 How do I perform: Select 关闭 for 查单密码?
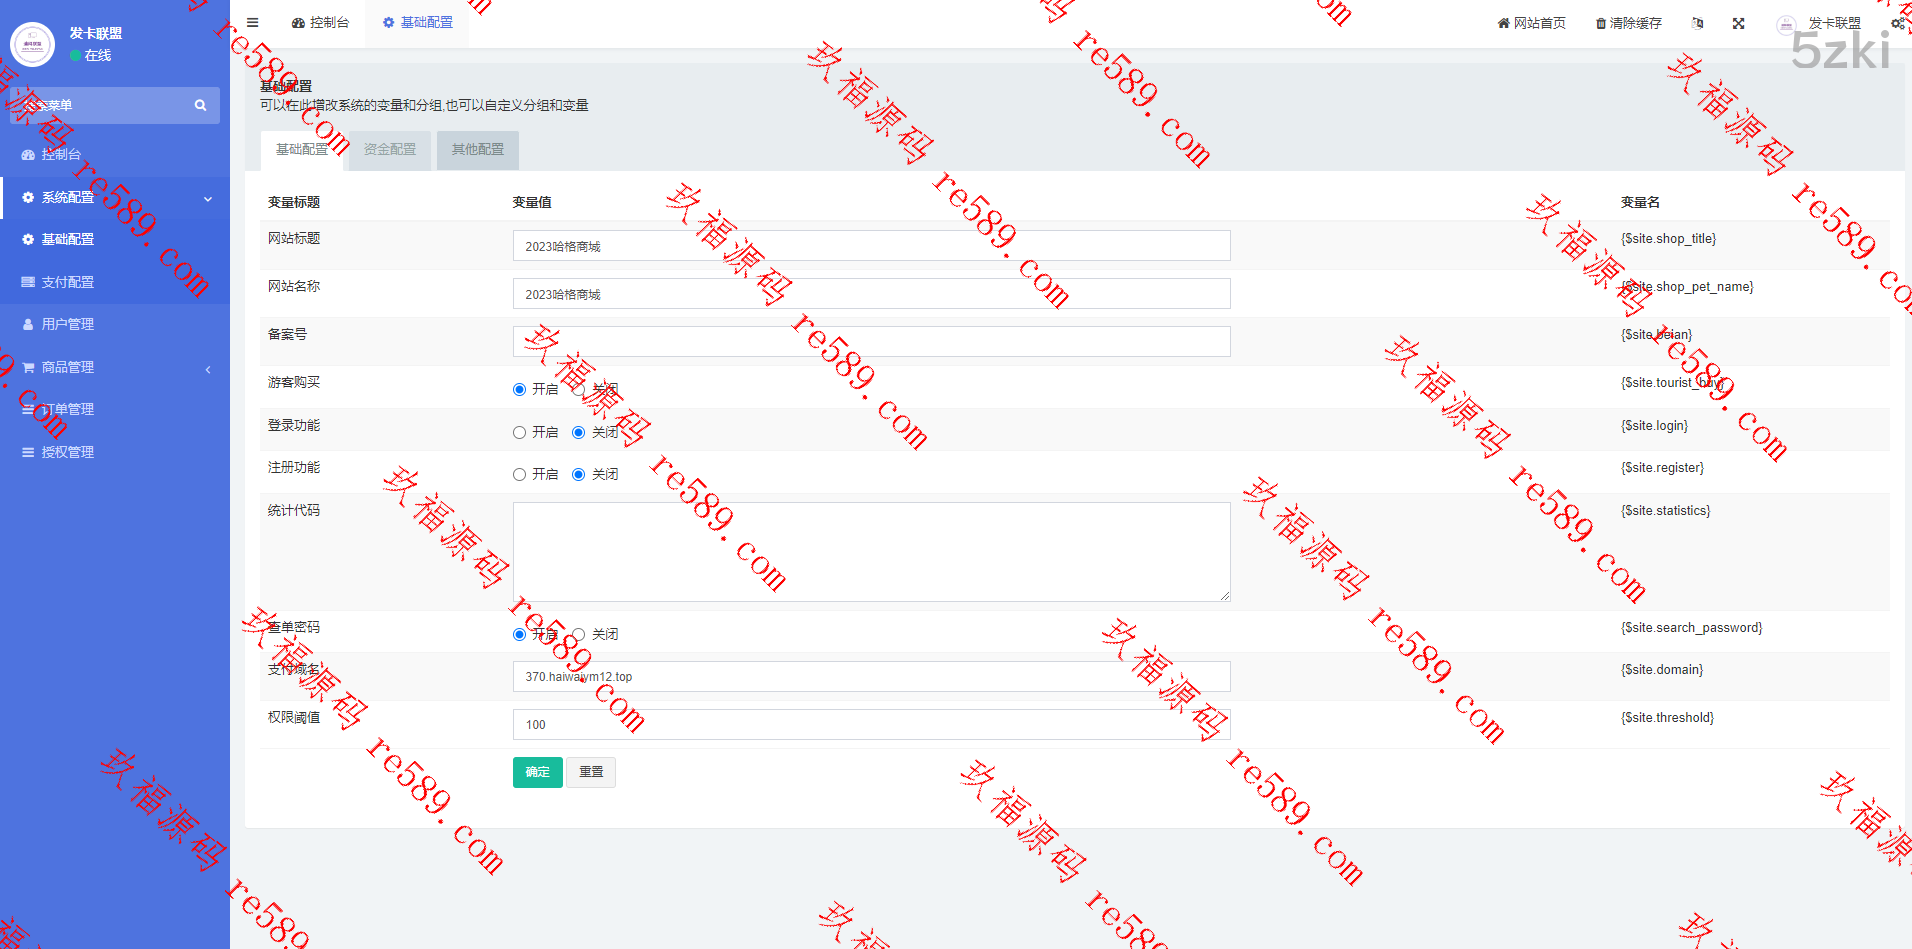(x=578, y=635)
